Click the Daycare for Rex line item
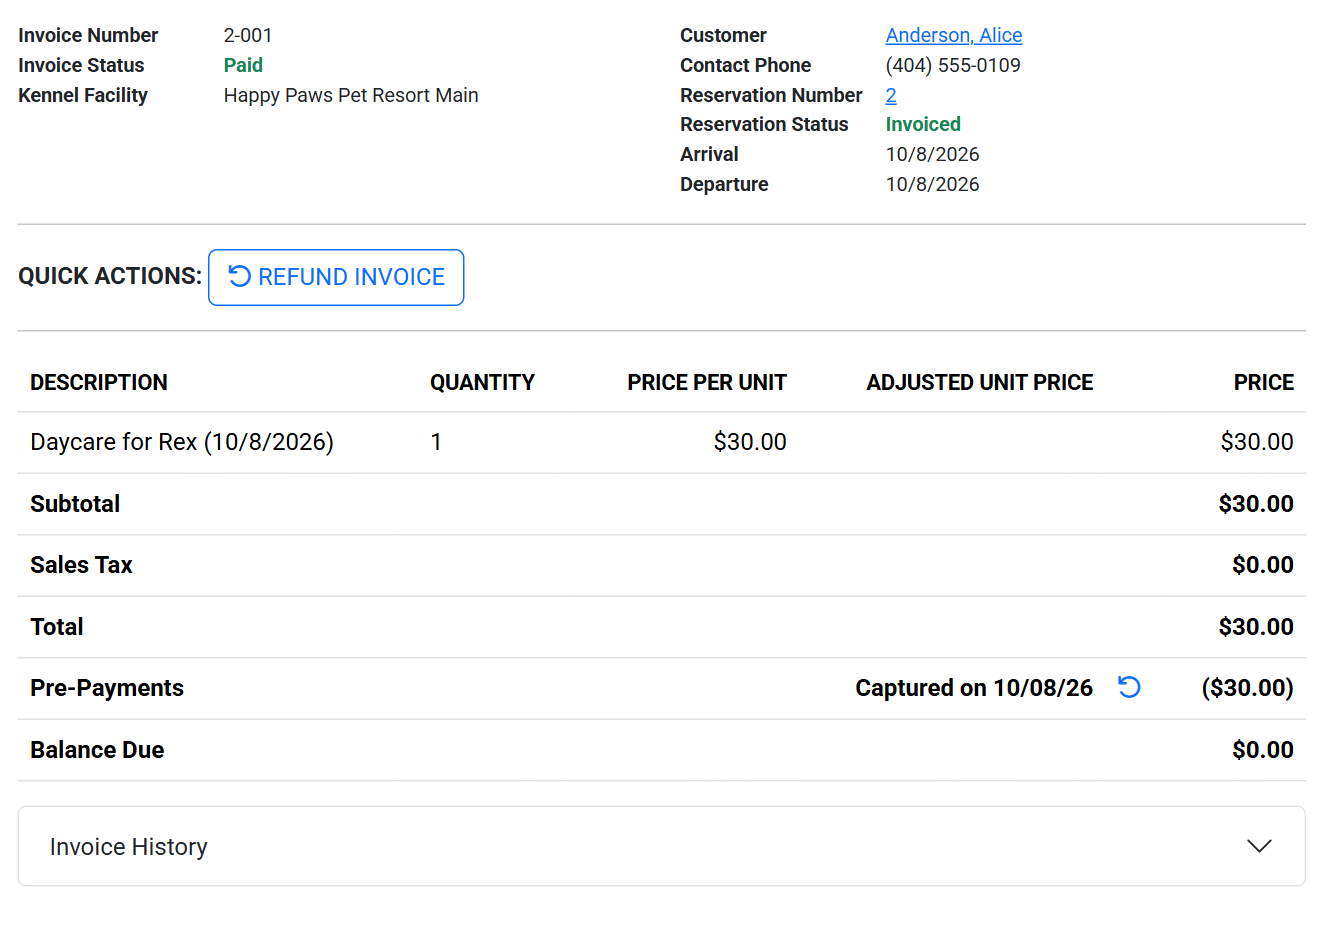The image size is (1323, 945). pos(182,442)
